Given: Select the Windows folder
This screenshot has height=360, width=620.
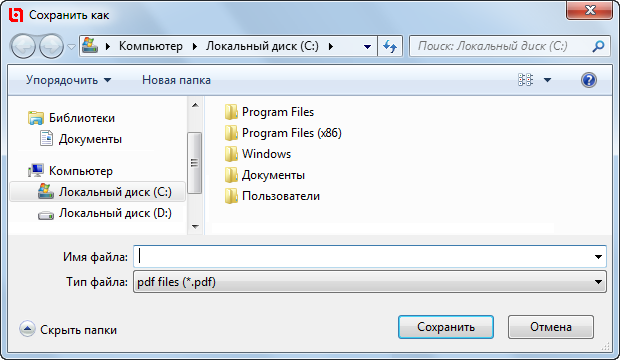Looking at the screenshot, I should [x=258, y=154].
